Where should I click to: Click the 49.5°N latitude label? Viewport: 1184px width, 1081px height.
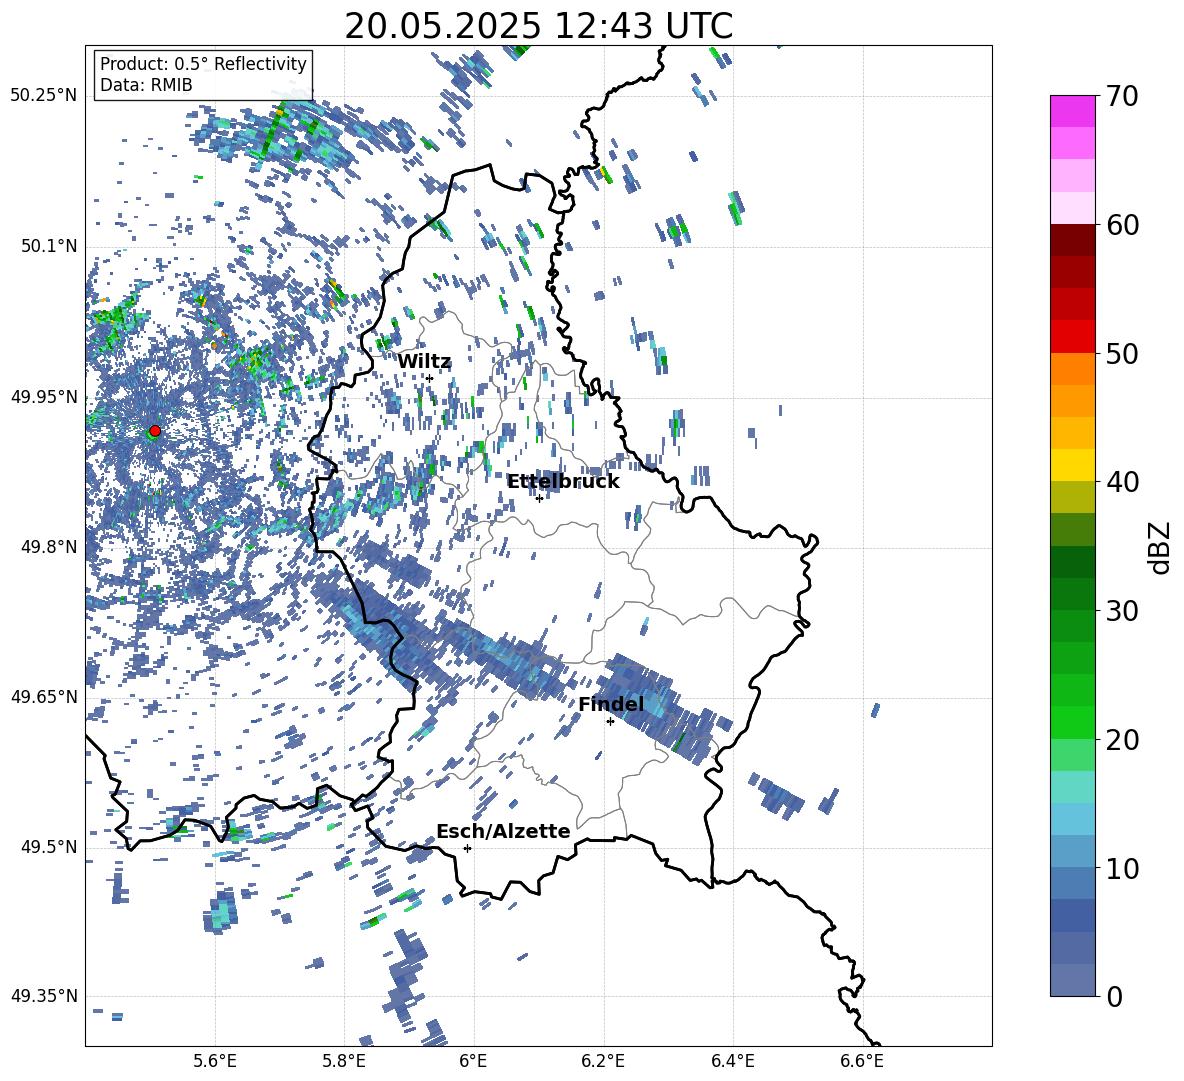click(49, 846)
